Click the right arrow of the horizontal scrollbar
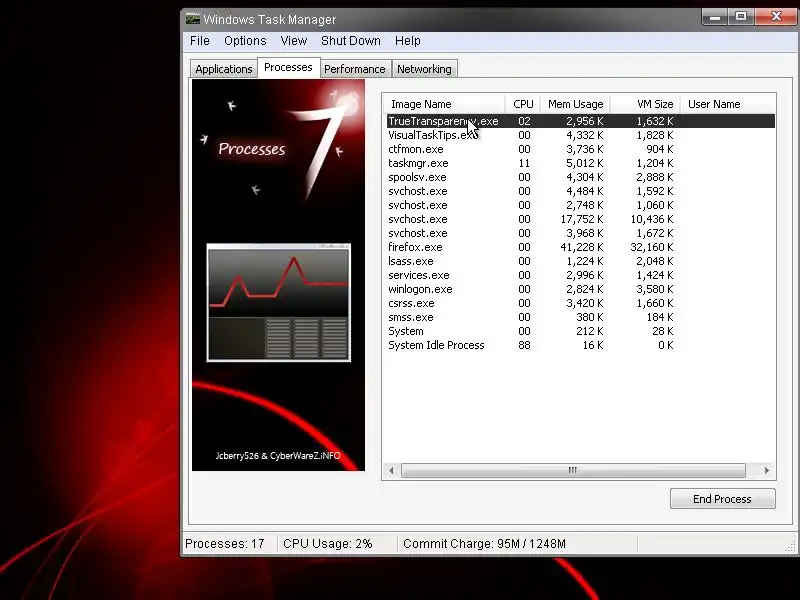800x600 pixels. 766,470
